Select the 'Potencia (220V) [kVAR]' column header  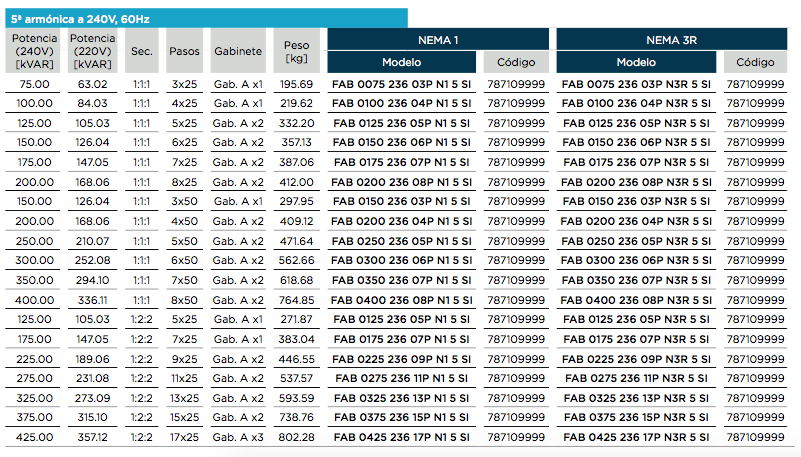click(92, 51)
